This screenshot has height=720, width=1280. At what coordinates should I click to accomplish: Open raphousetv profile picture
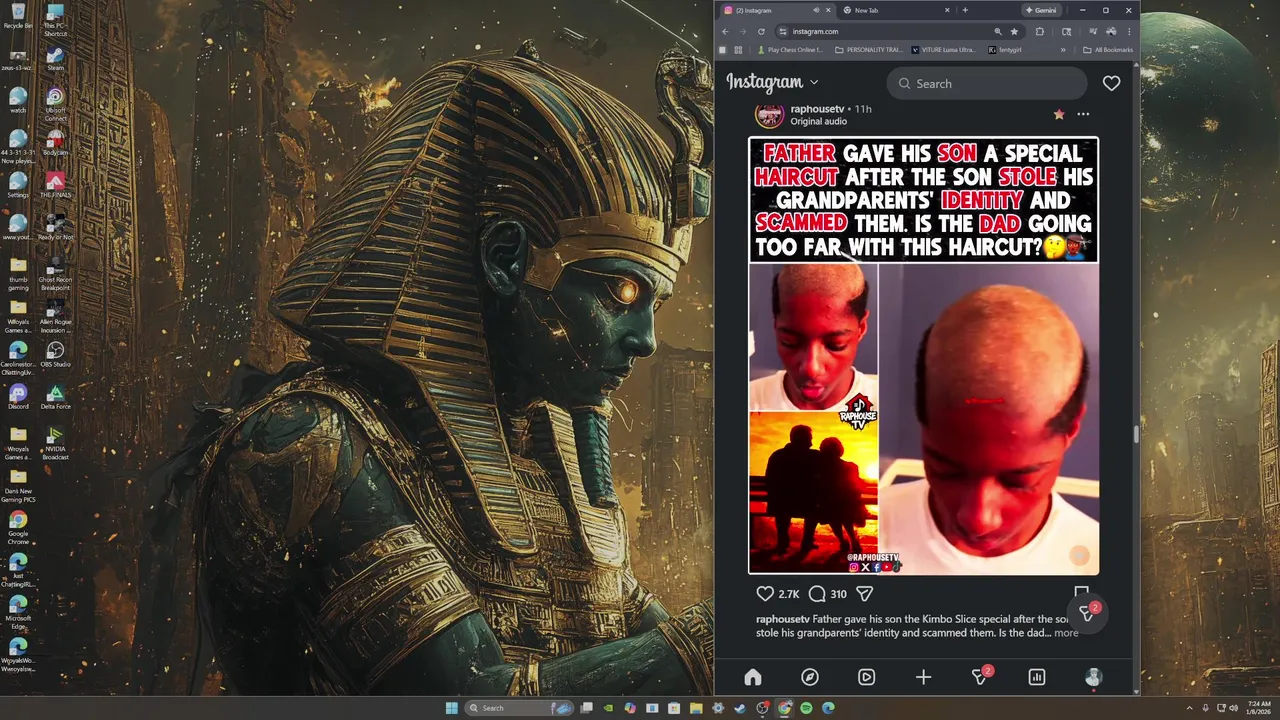769,114
